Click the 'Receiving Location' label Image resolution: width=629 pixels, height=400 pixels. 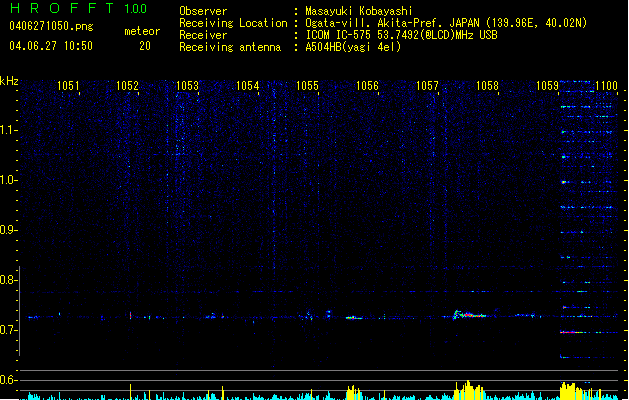point(233,23)
